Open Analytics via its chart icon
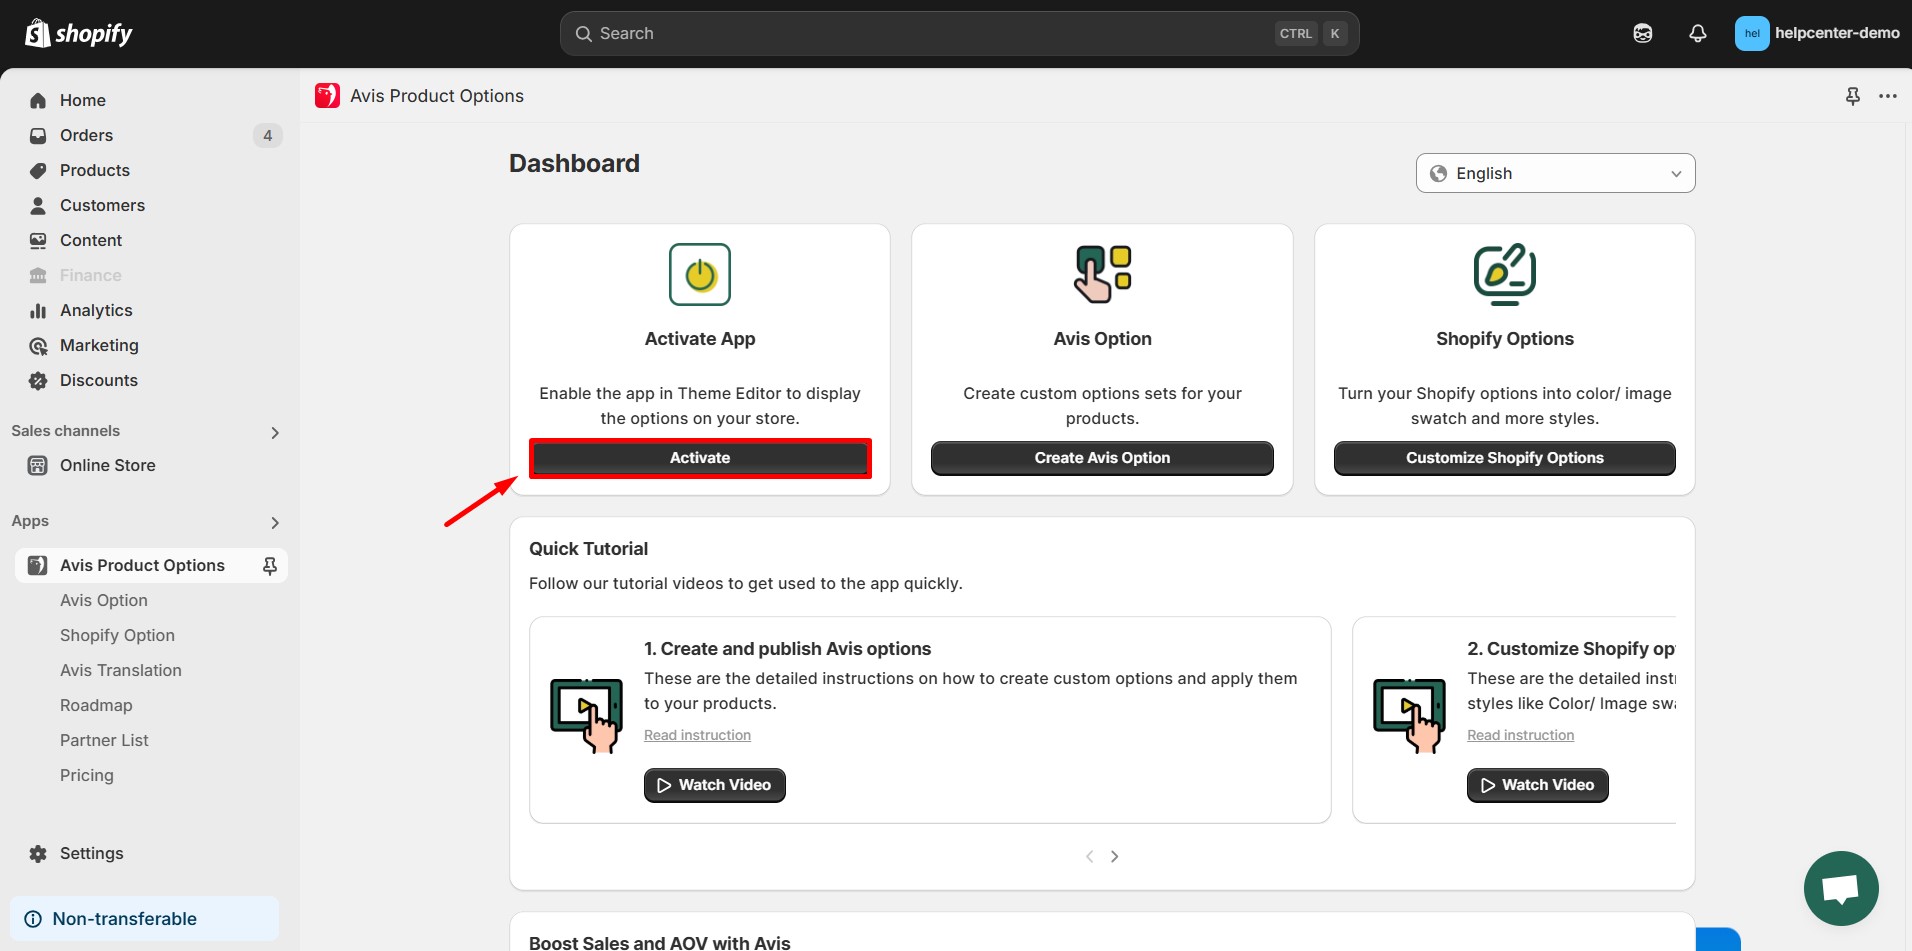Screen dimensions: 1912x951 pyautogui.click(x=37, y=310)
